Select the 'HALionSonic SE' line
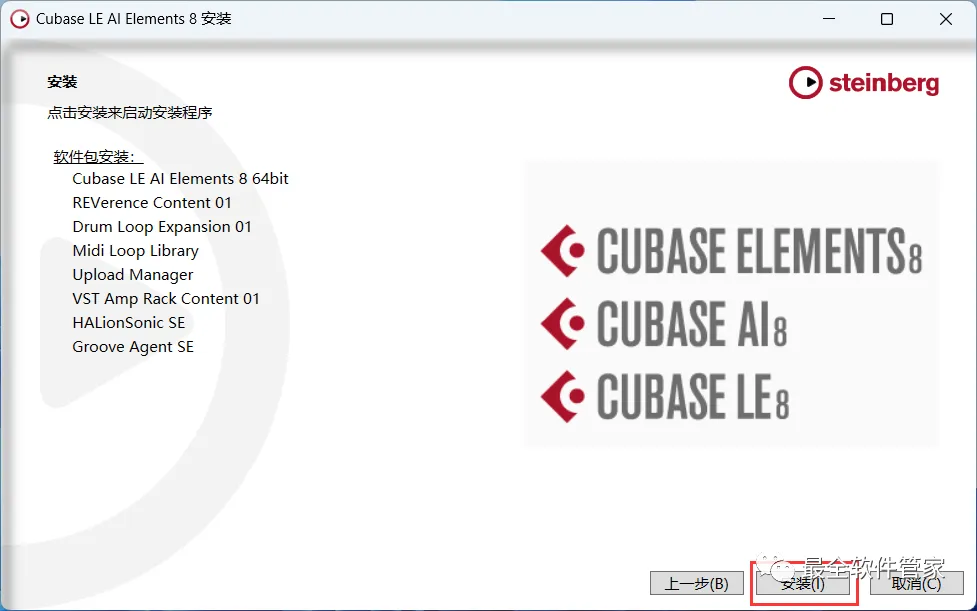977x611 pixels. [x=128, y=323]
